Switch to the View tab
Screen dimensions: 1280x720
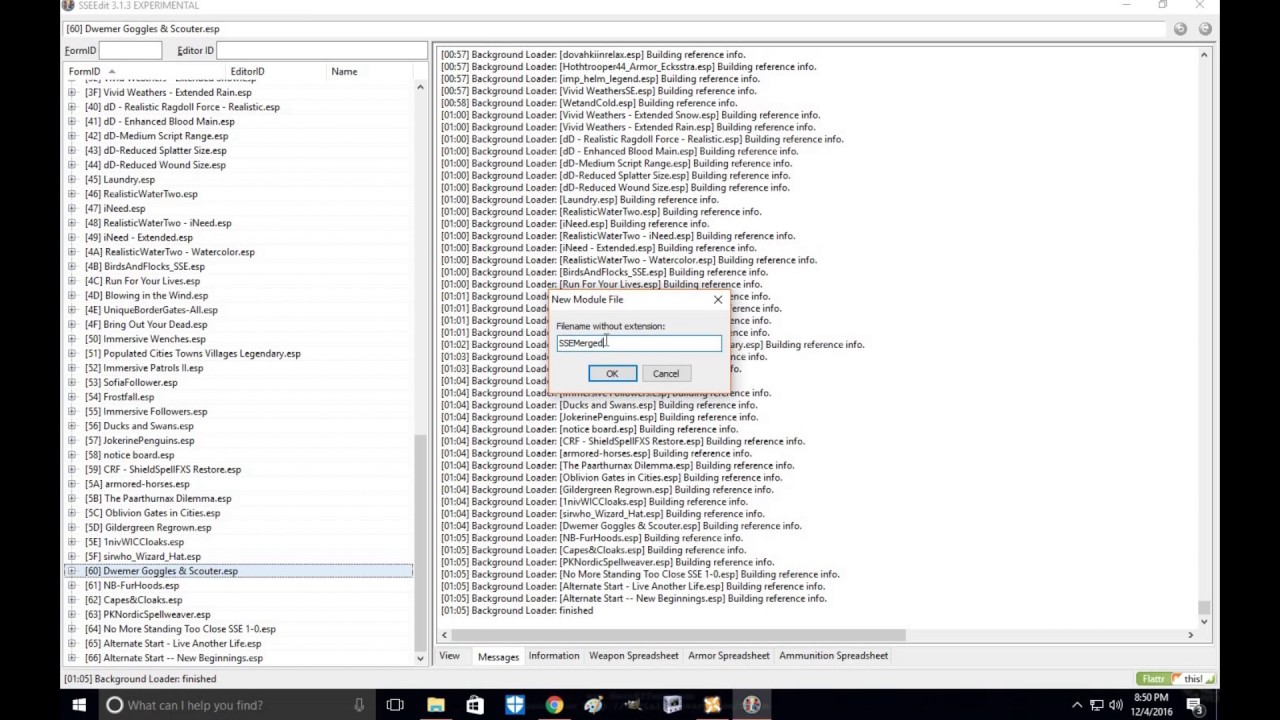click(x=449, y=656)
